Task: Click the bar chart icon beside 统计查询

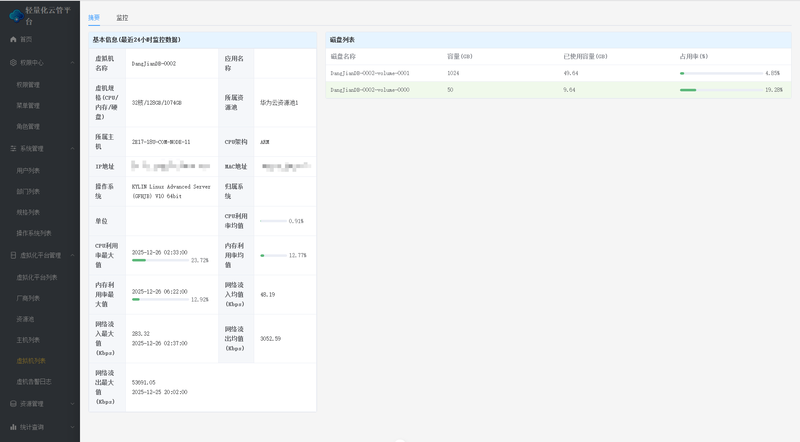Action: pos(13,427)
